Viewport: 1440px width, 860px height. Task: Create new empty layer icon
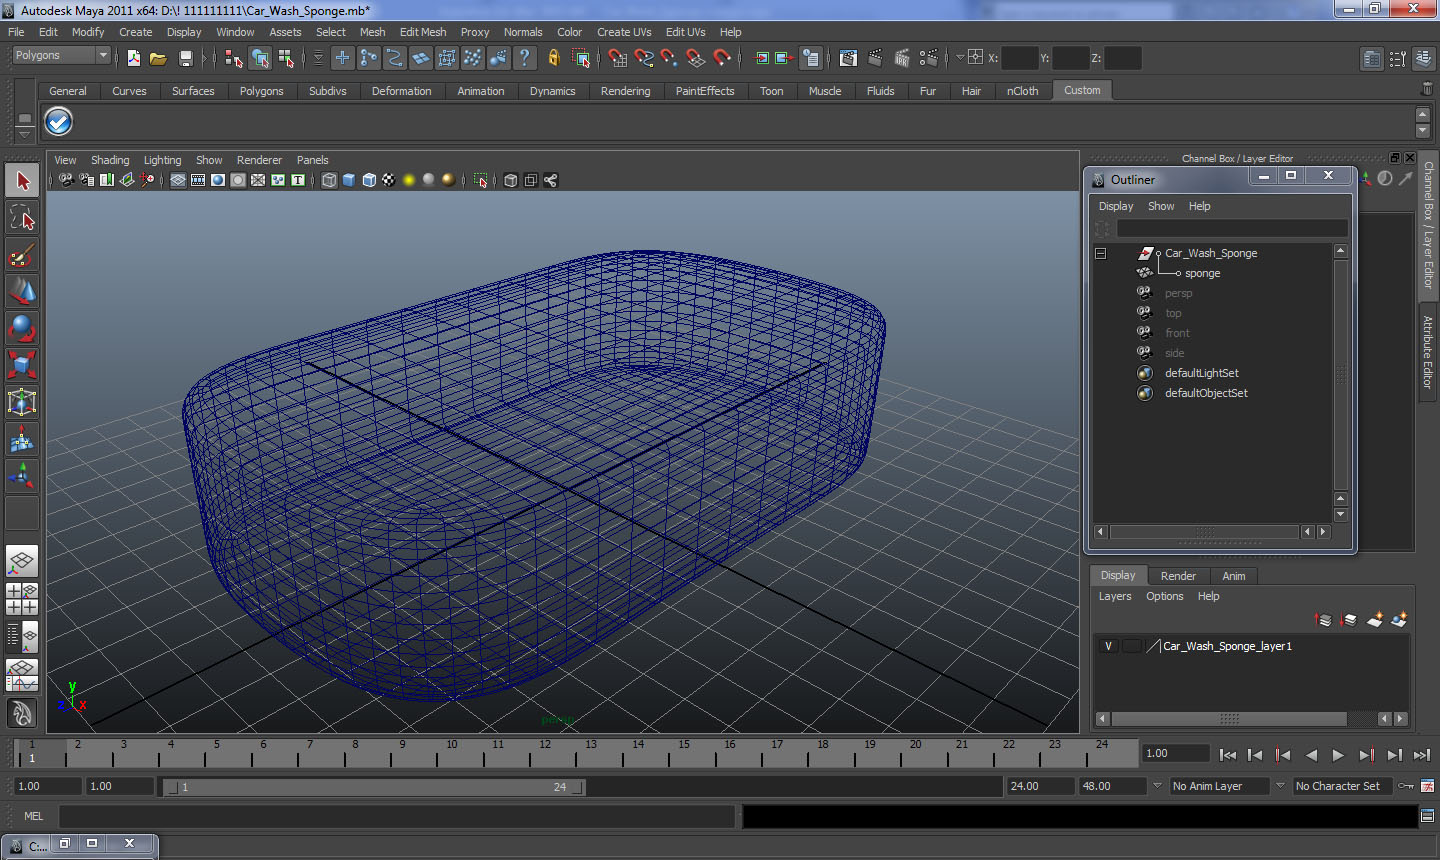coord(1375,620)
